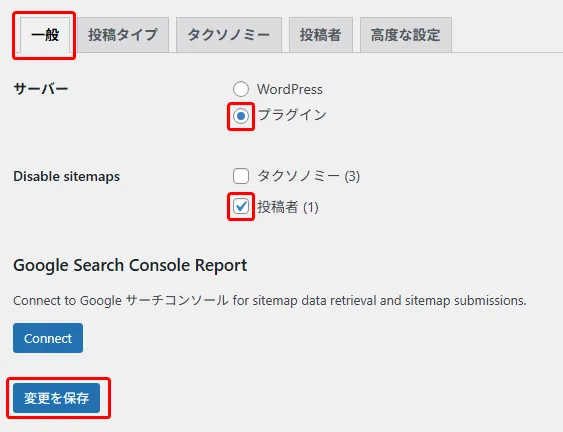
Task: Open the タクソノミー tab
Action: pos(229,35)
